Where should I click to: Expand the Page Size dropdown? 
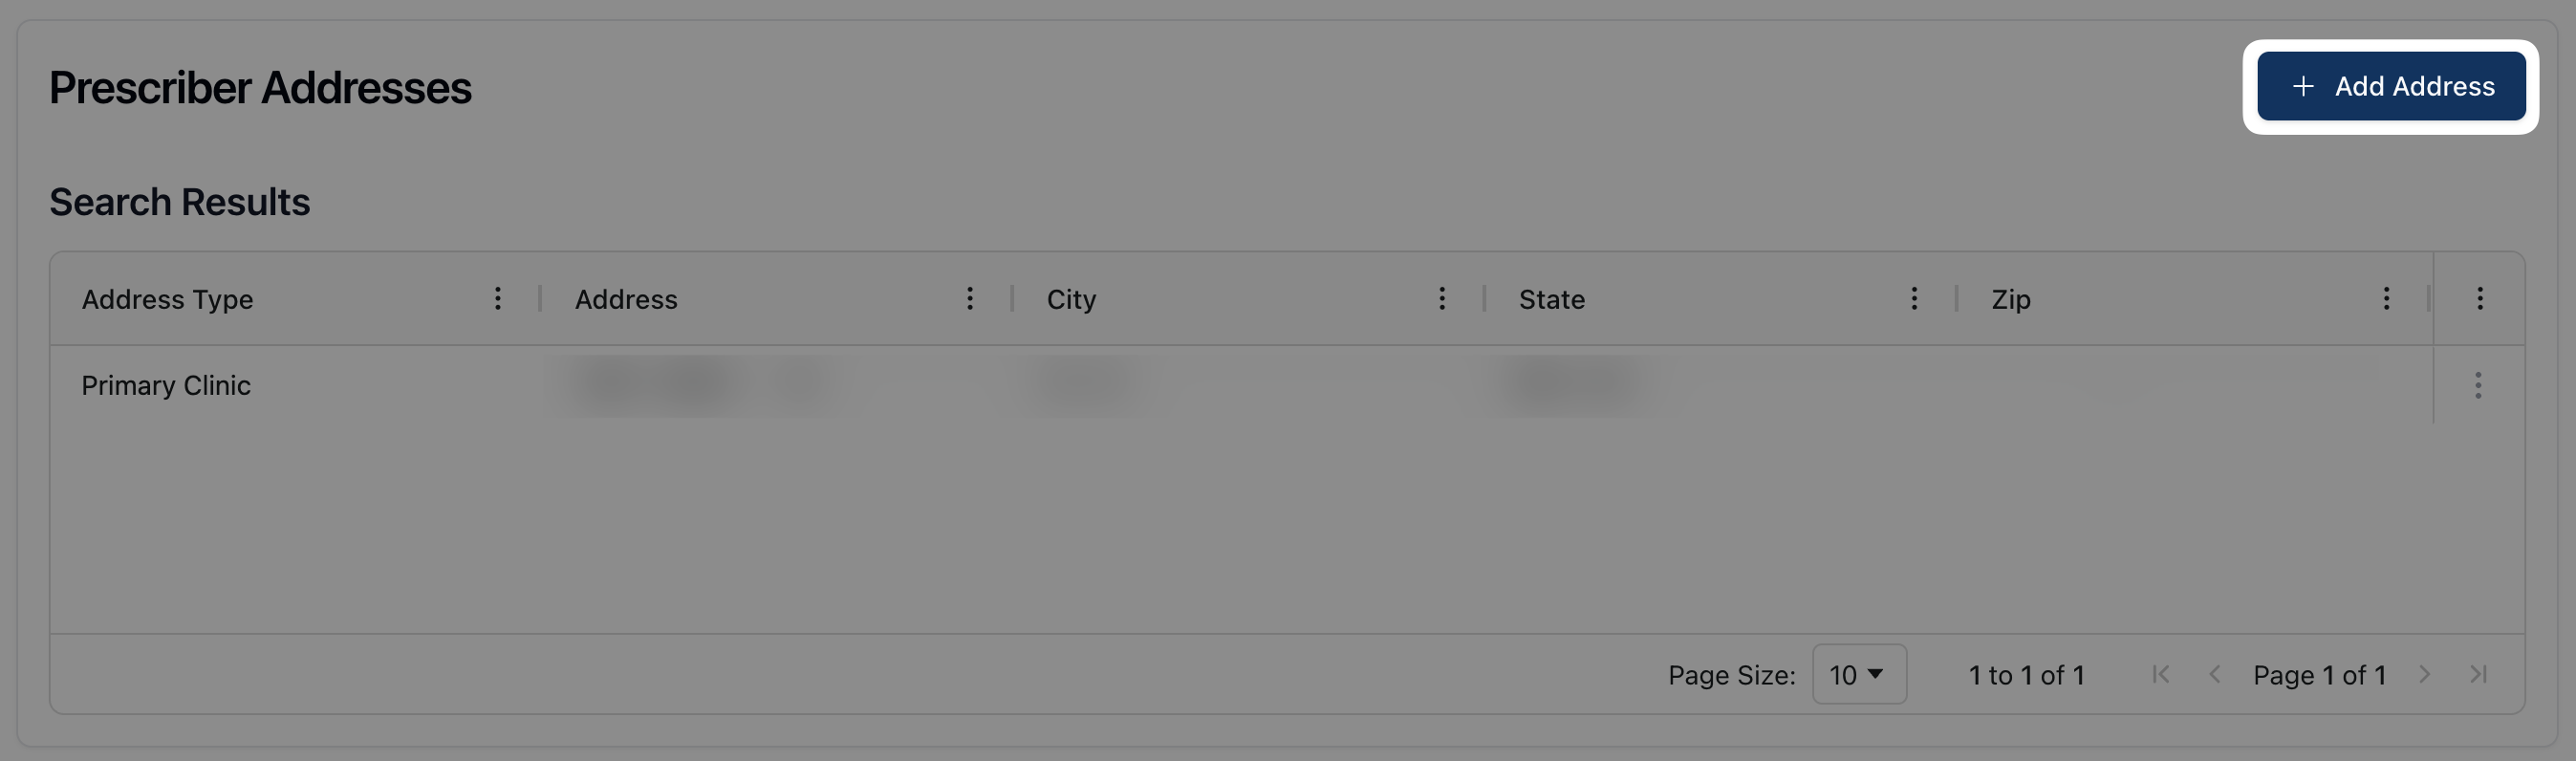pos(1858,675)
